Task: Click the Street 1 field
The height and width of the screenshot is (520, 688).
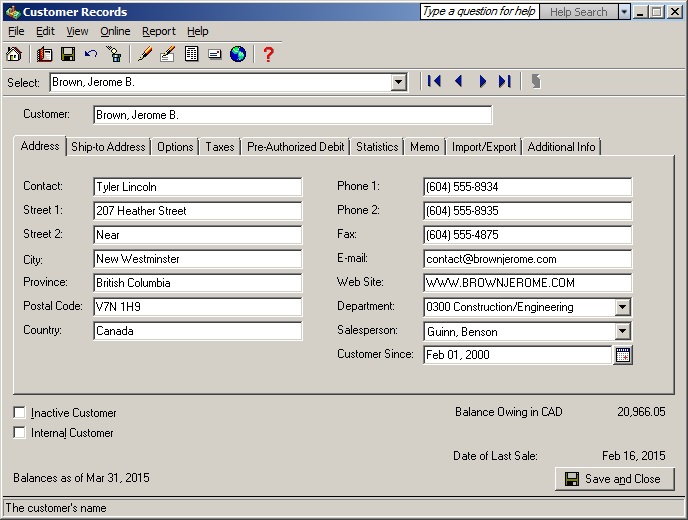Action: click(197, 211)
